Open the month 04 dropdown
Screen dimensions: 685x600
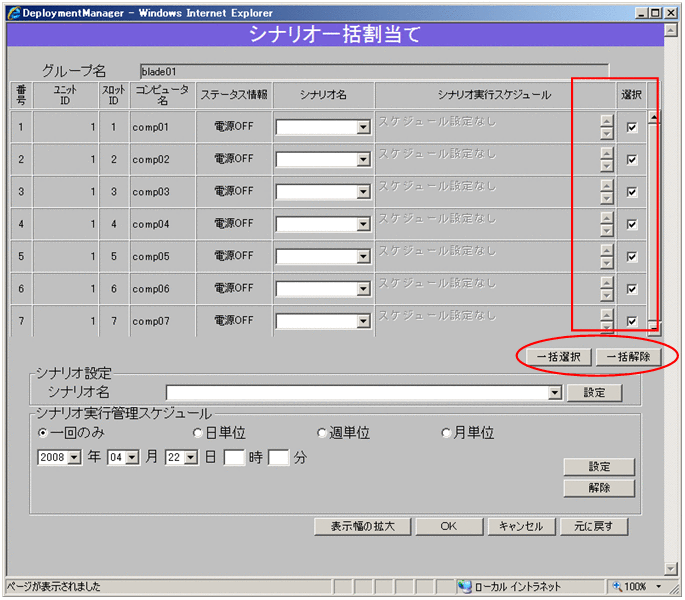132,458
